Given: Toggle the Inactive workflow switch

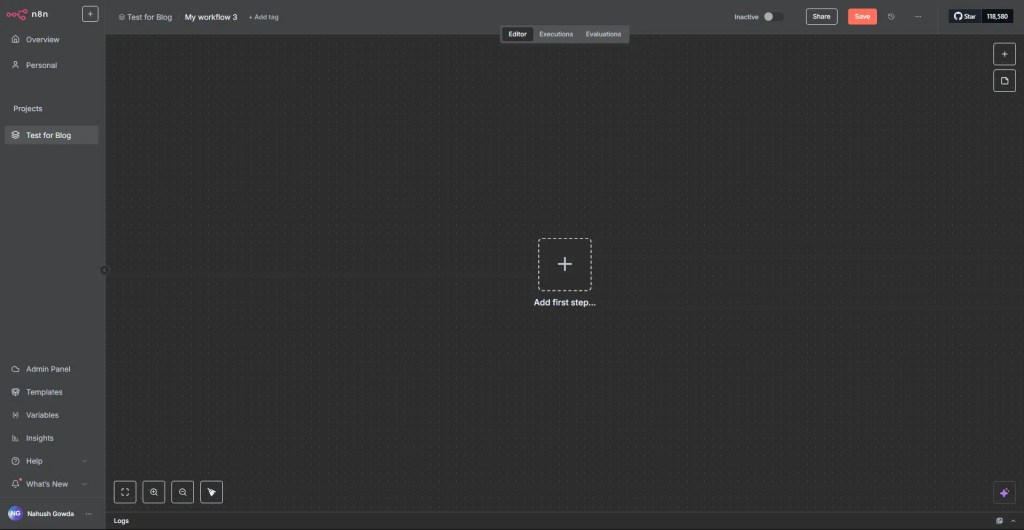Looking at the screenshot, I should pyautogui.click(x=773, y=17).
